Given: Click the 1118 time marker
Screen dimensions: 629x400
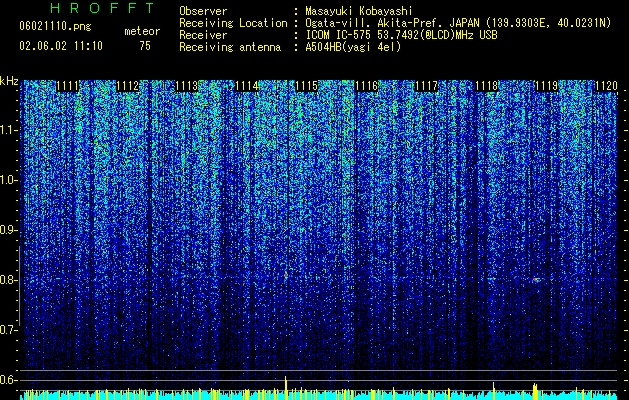Looking at the screenshot, I should pyautogui.click(x=487, y=86).
